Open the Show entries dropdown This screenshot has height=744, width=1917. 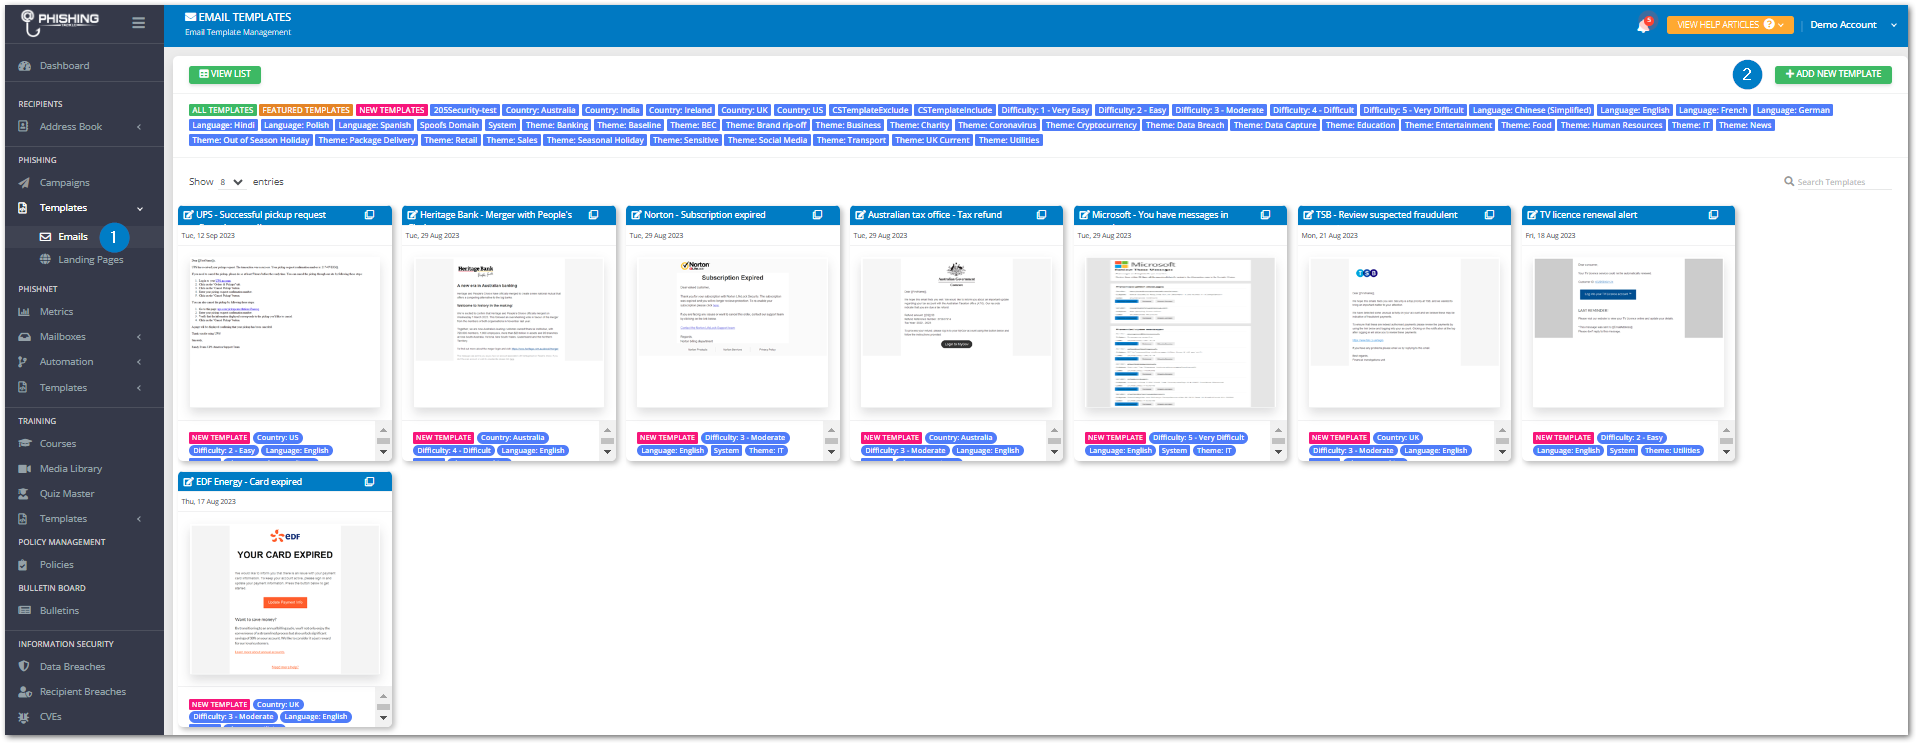[x=231, y=182]
